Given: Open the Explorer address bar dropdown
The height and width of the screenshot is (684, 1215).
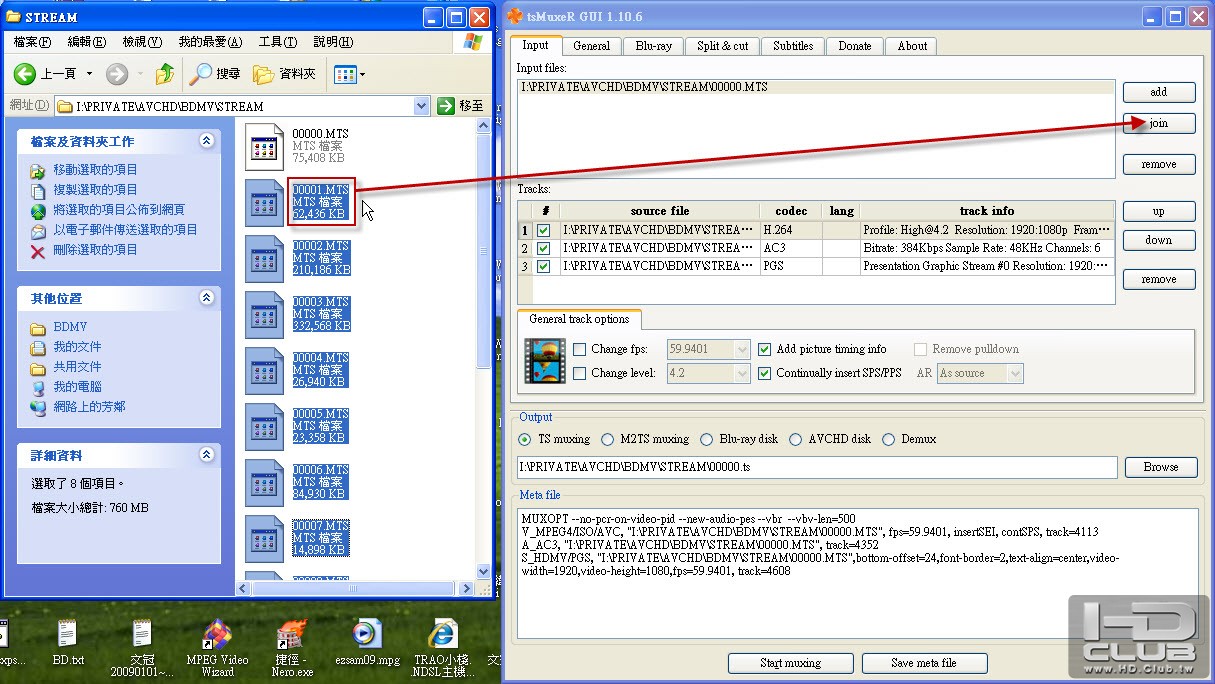Looking at the screenshot, I should tap(421, 106).
